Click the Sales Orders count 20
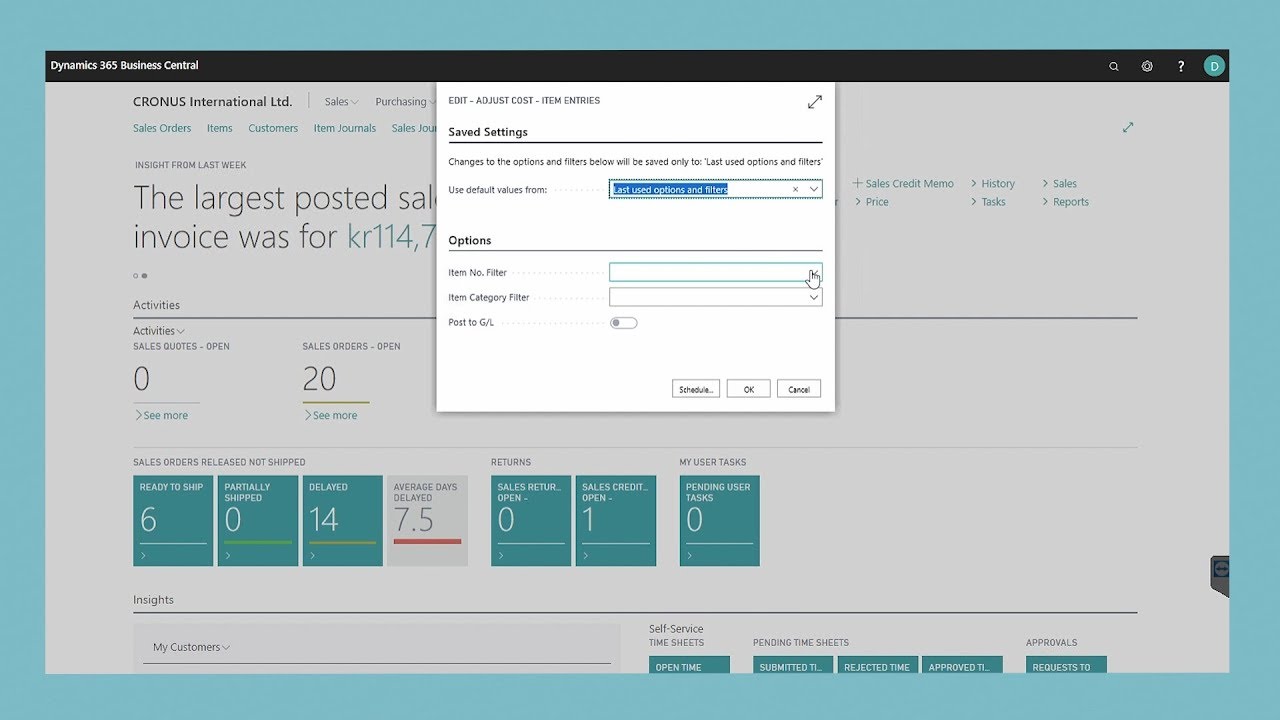 [x=319, y=379]
